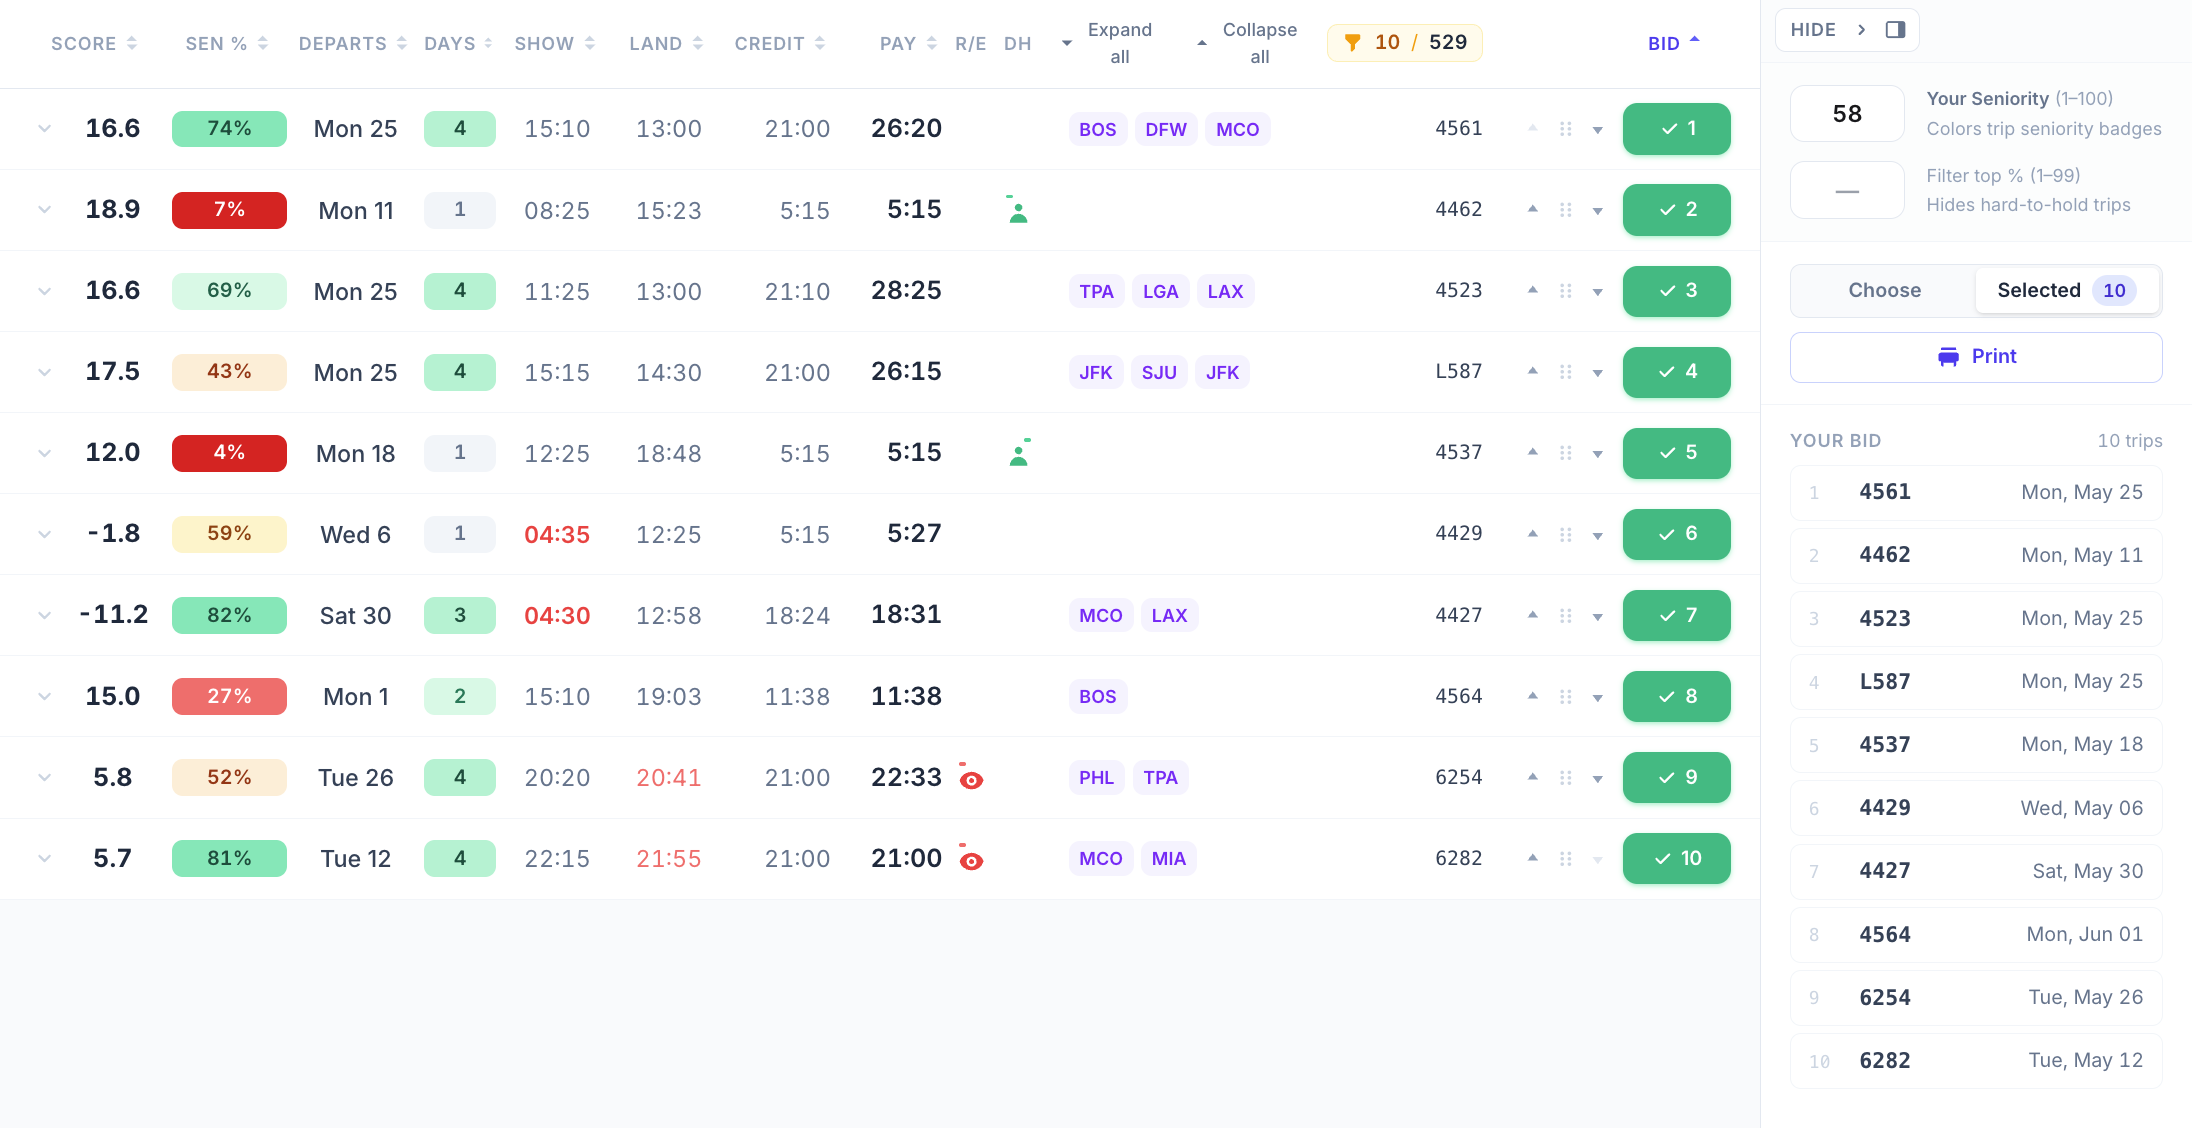2192x1128 pixels.
Task: Click the move-down arrow for trip 4523
Action: (x=1597, y=292)
